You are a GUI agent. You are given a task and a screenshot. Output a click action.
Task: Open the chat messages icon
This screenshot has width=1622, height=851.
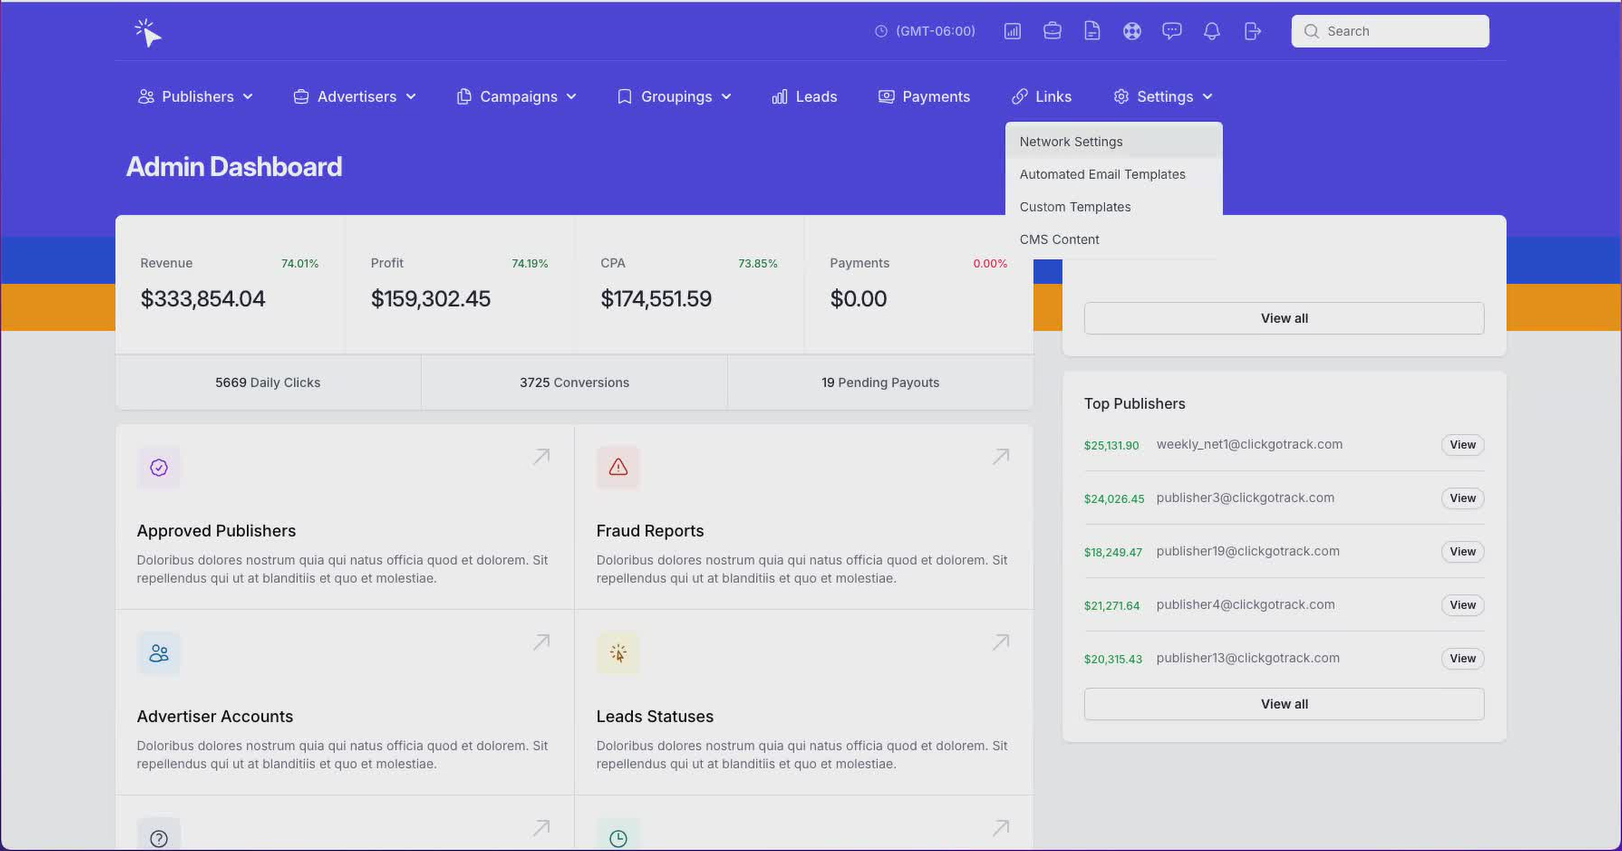pos(1172,31)
